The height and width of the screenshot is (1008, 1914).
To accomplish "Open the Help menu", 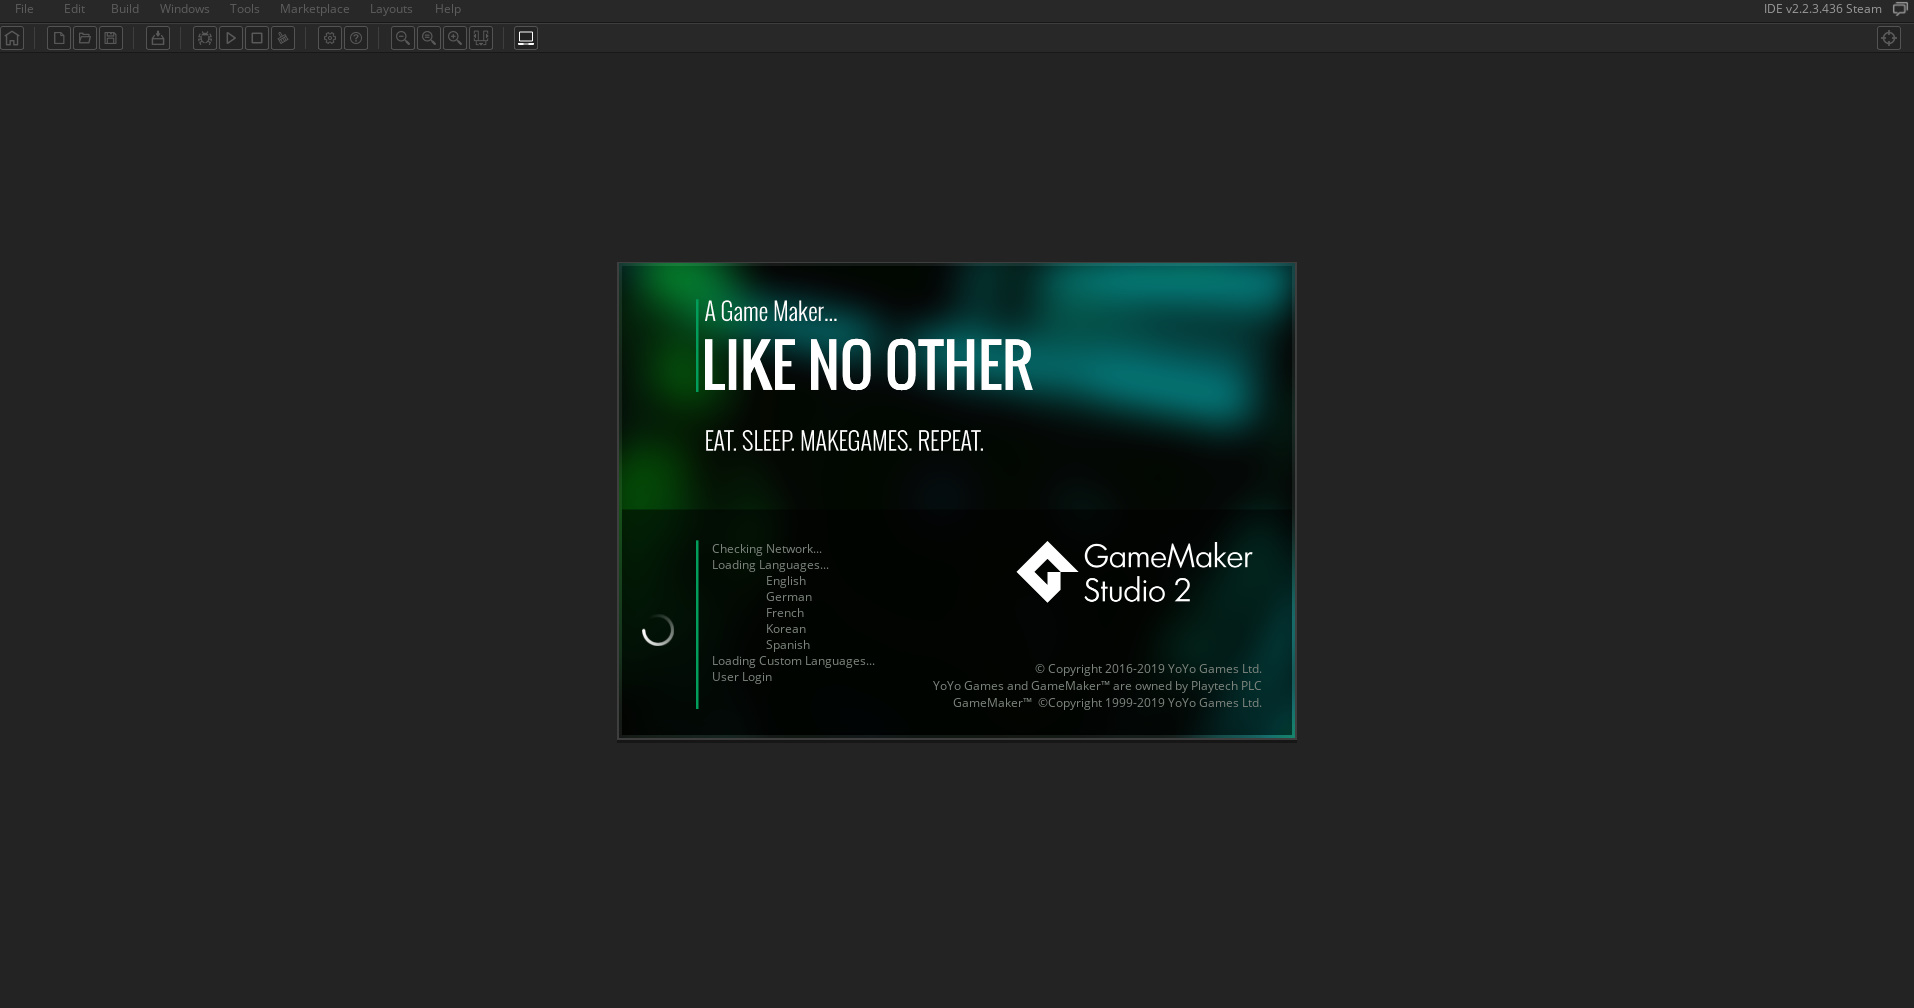I will click(x=448, y=9).
